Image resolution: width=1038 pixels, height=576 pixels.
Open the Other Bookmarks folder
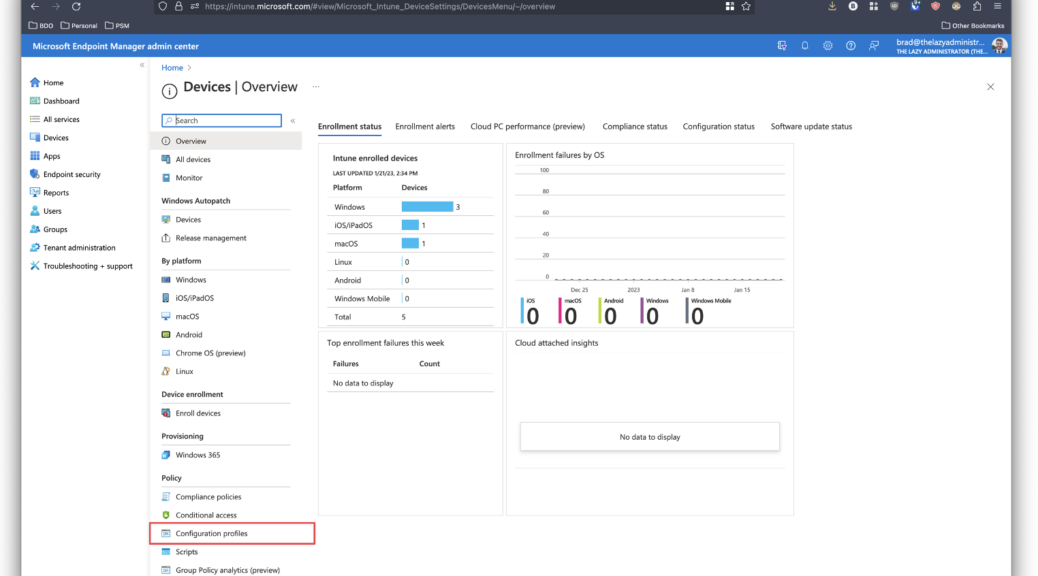[x=973, y=26]
